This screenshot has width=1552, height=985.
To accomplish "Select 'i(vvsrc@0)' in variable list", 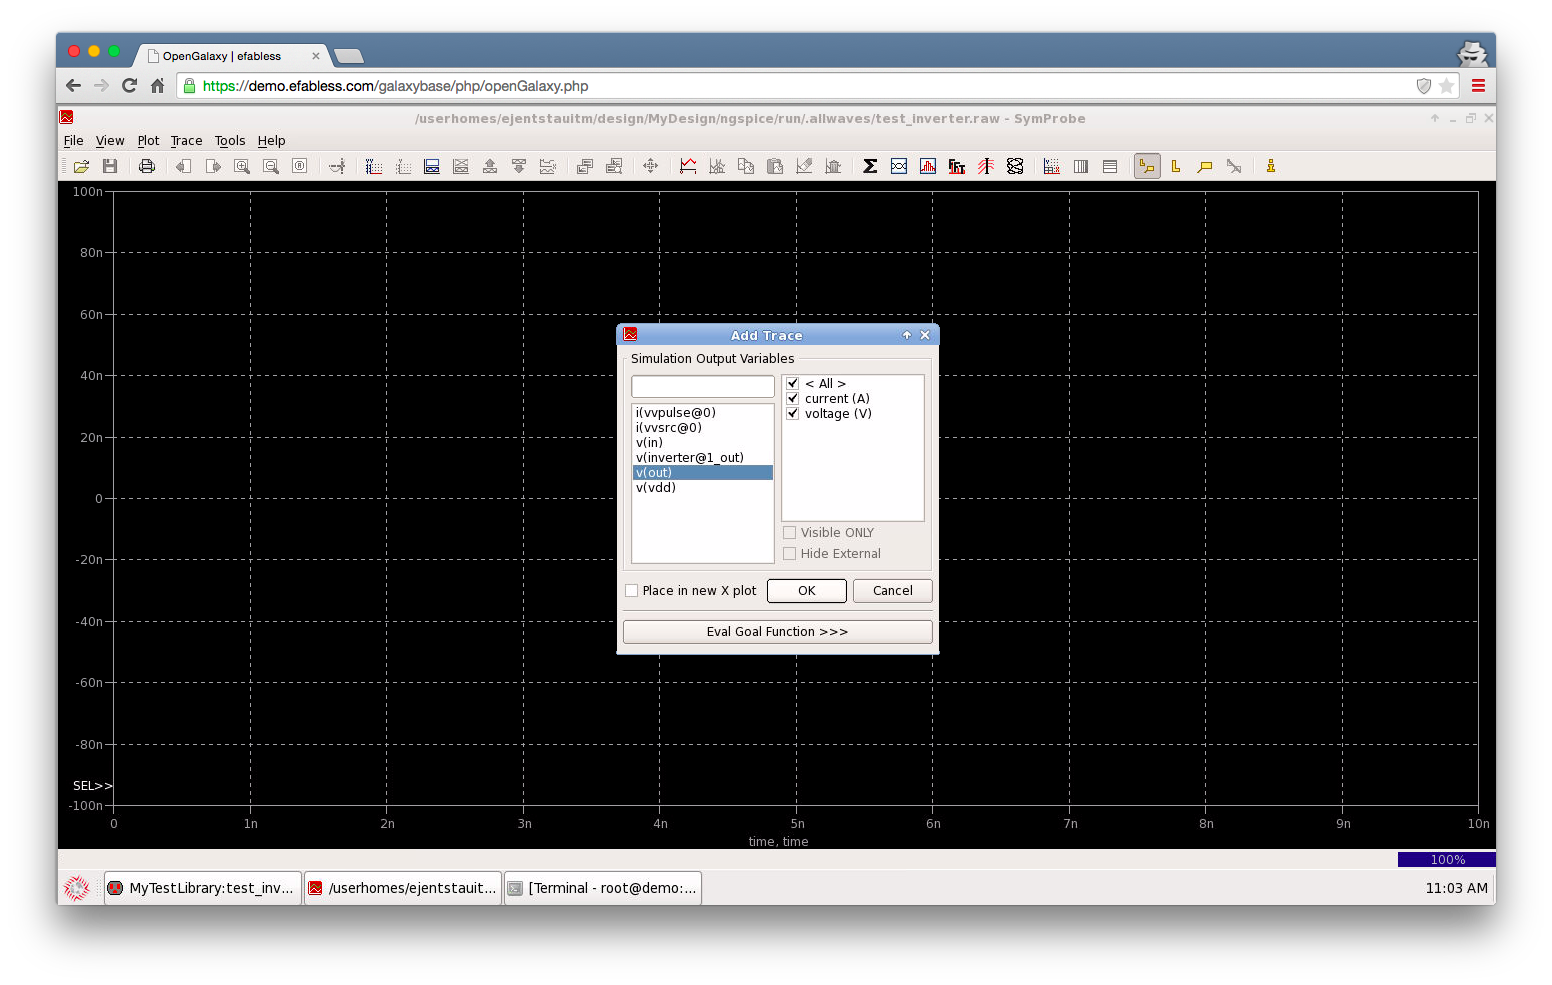I will 703,427.
